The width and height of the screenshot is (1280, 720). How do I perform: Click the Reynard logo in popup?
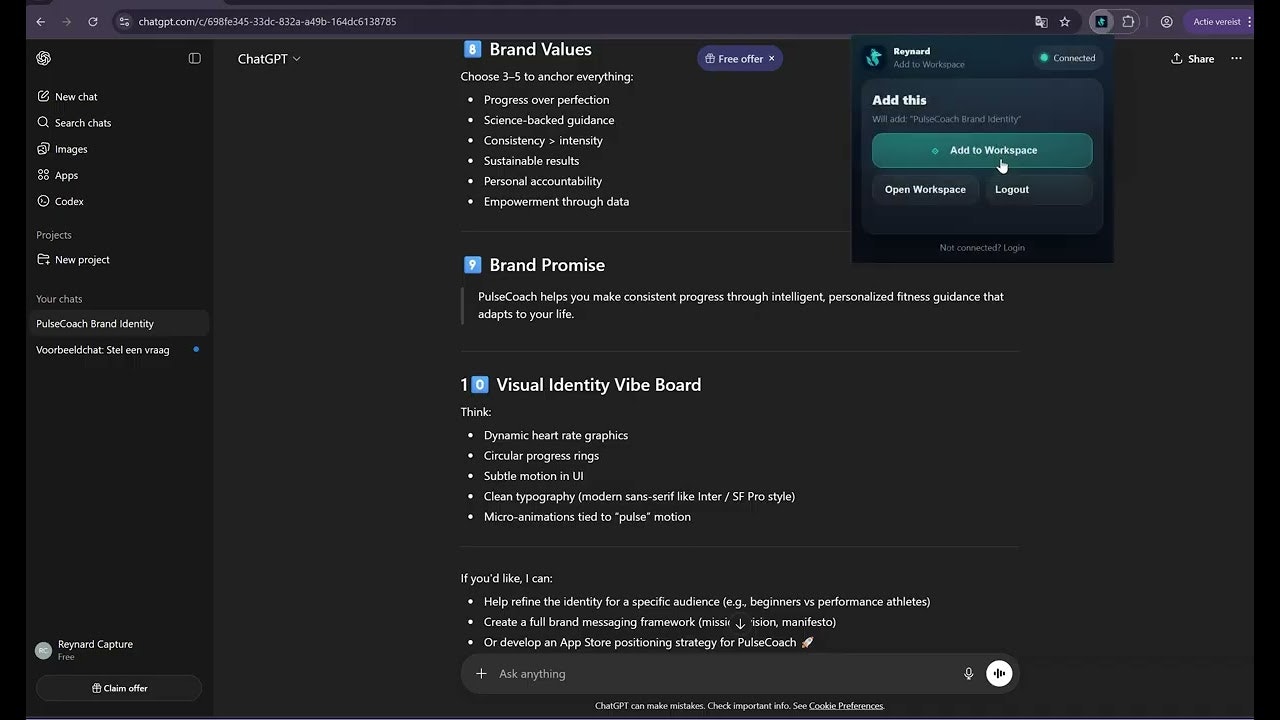tap(874, 58)
